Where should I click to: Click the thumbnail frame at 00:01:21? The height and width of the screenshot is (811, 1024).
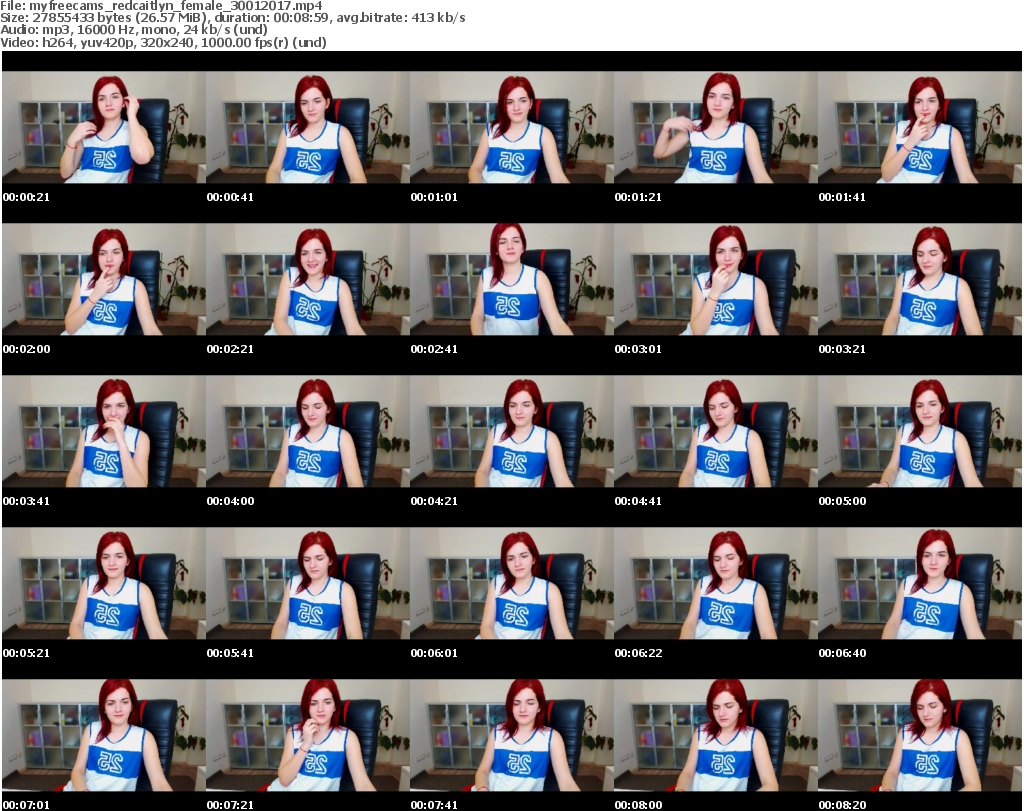716,127
